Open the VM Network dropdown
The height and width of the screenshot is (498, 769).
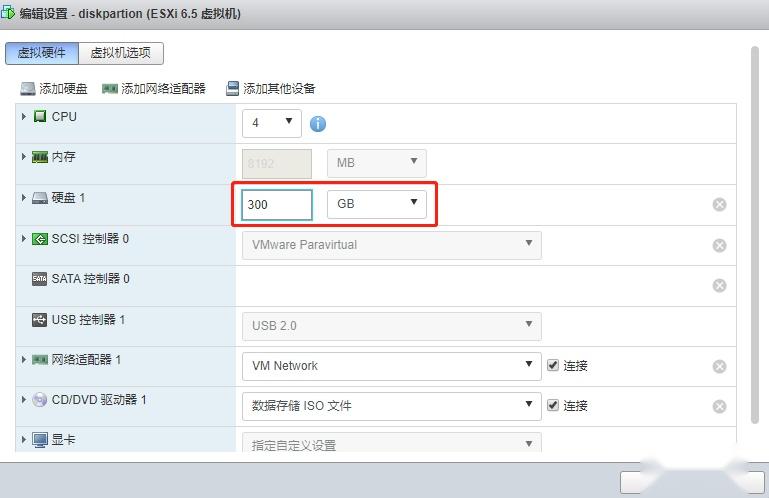point(391,366)
